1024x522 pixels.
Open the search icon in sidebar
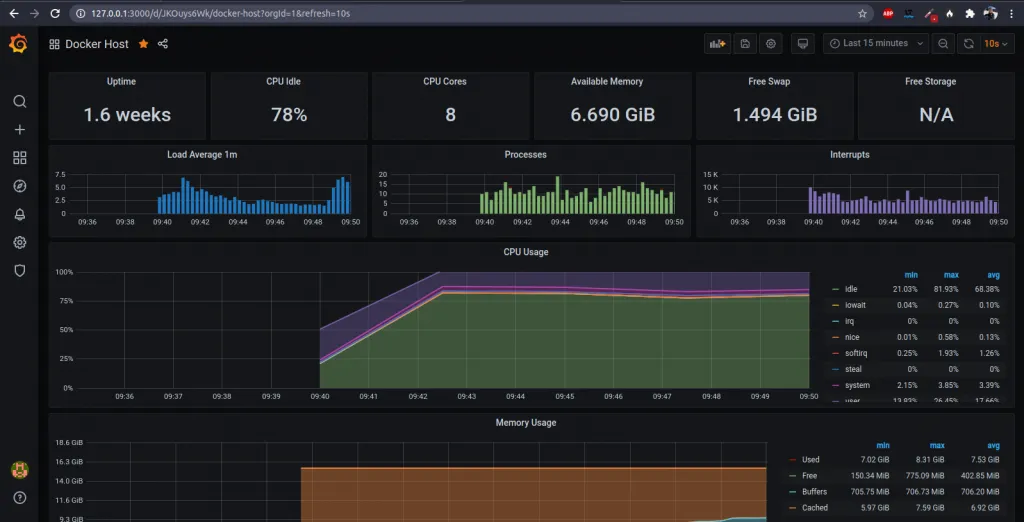click(19, 101)
